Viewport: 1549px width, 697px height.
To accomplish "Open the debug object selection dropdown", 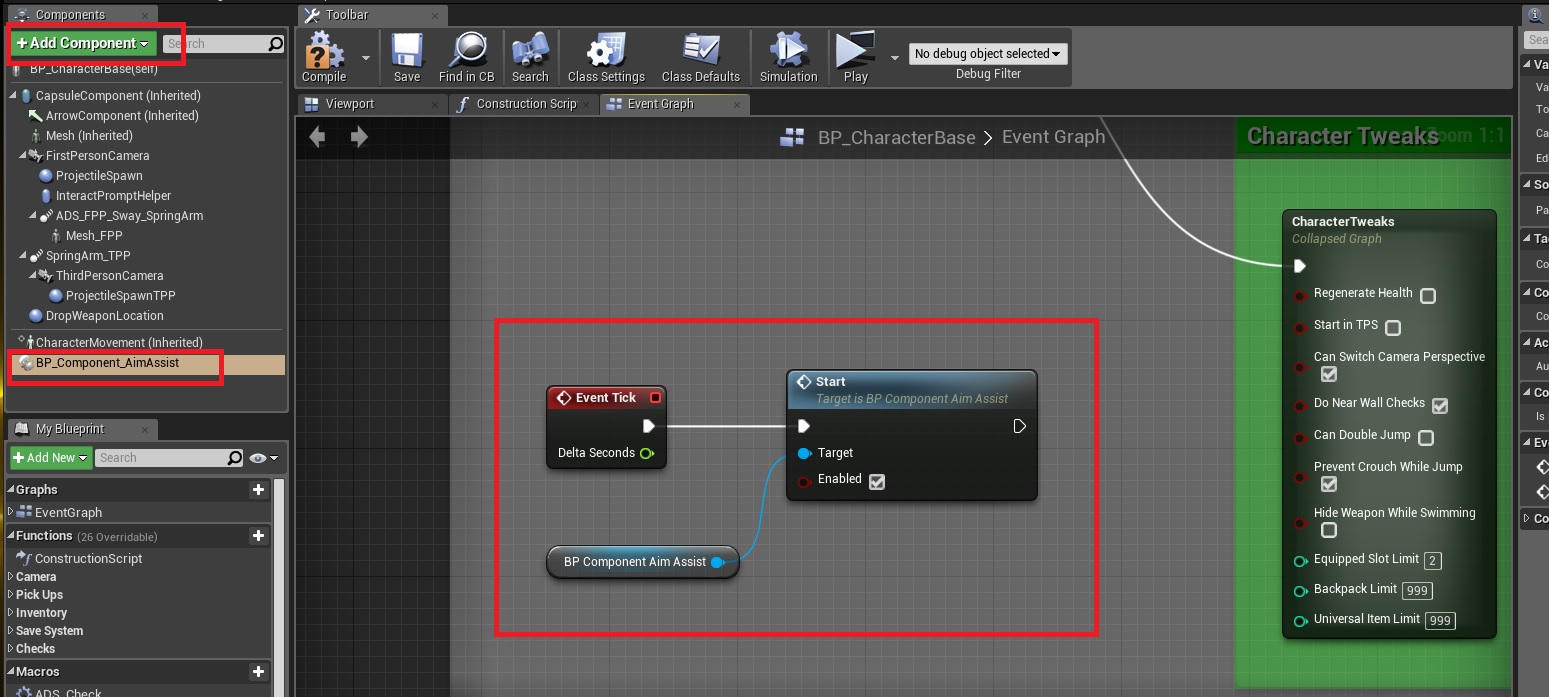I will click(x=988, y=54).
